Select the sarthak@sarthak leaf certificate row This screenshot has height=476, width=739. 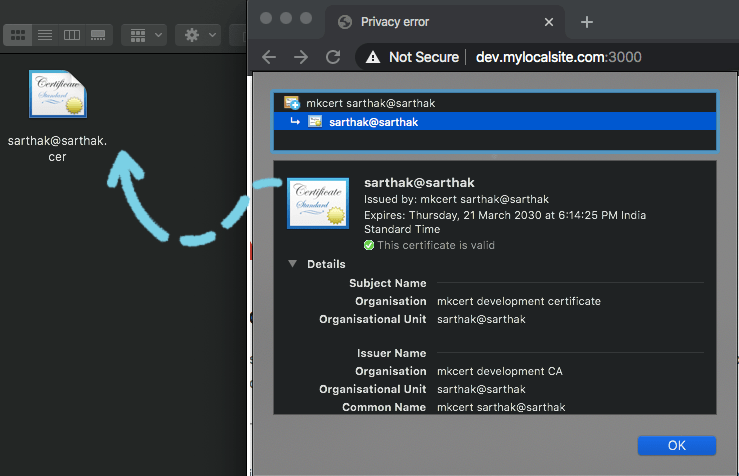495,122
